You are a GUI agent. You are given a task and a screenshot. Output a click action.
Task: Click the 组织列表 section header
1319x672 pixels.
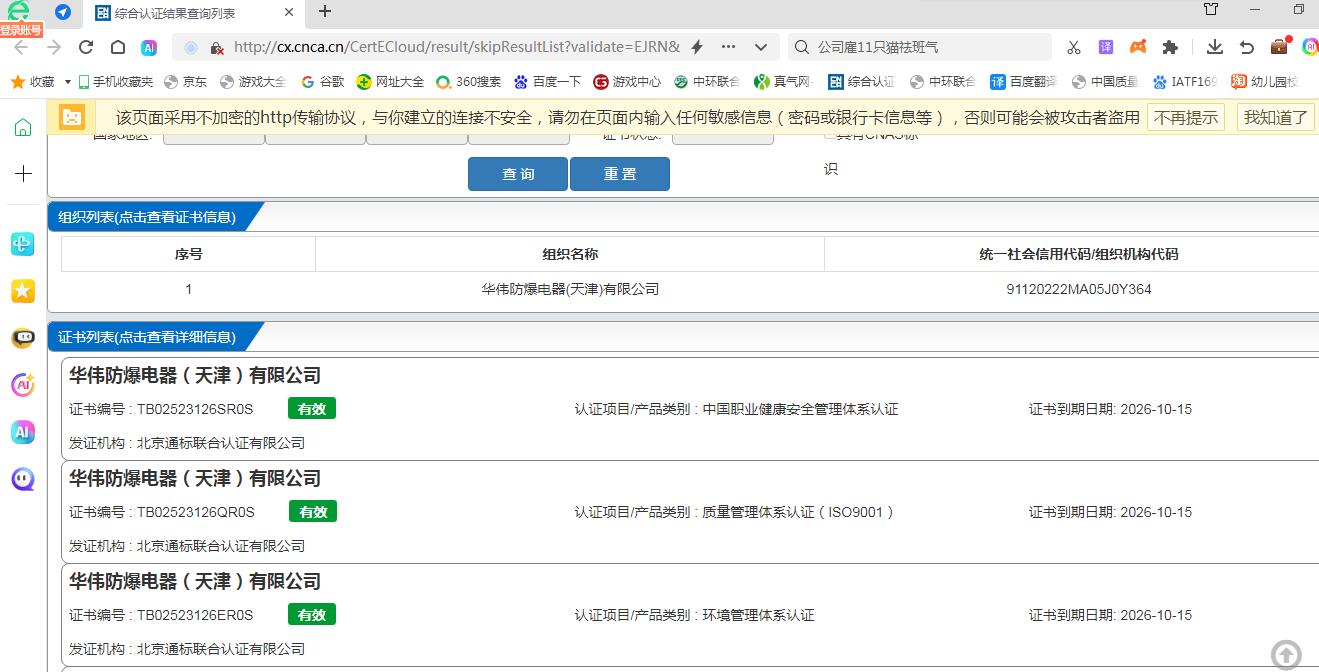click(147, 217)
